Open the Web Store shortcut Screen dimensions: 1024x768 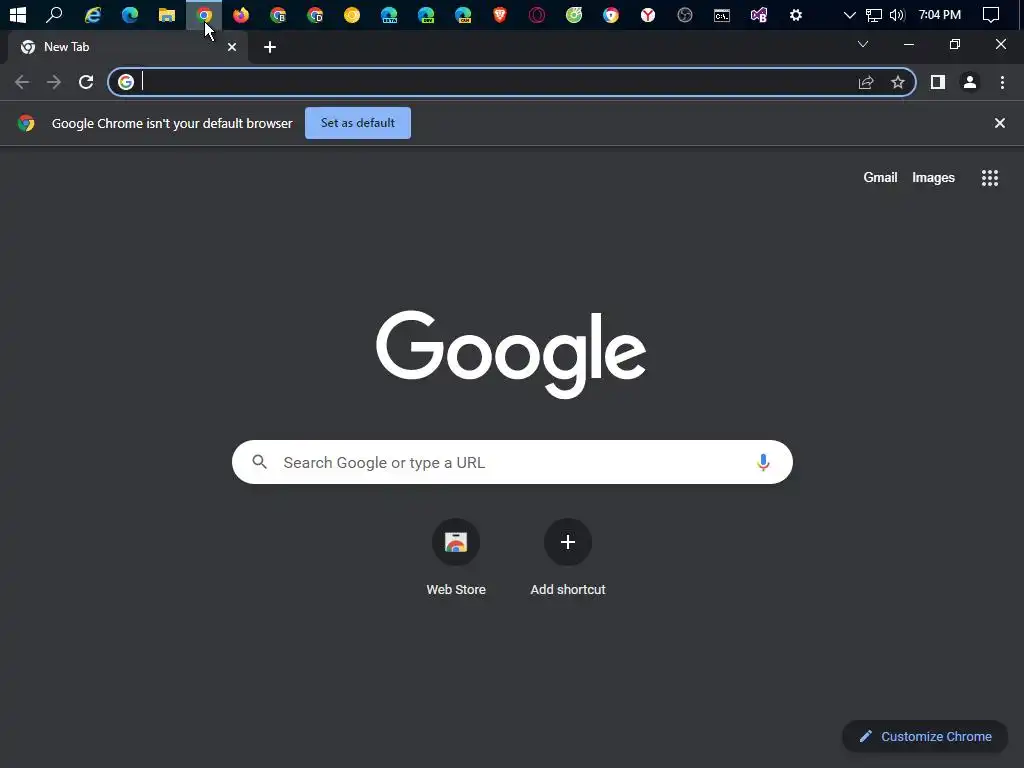456,558
